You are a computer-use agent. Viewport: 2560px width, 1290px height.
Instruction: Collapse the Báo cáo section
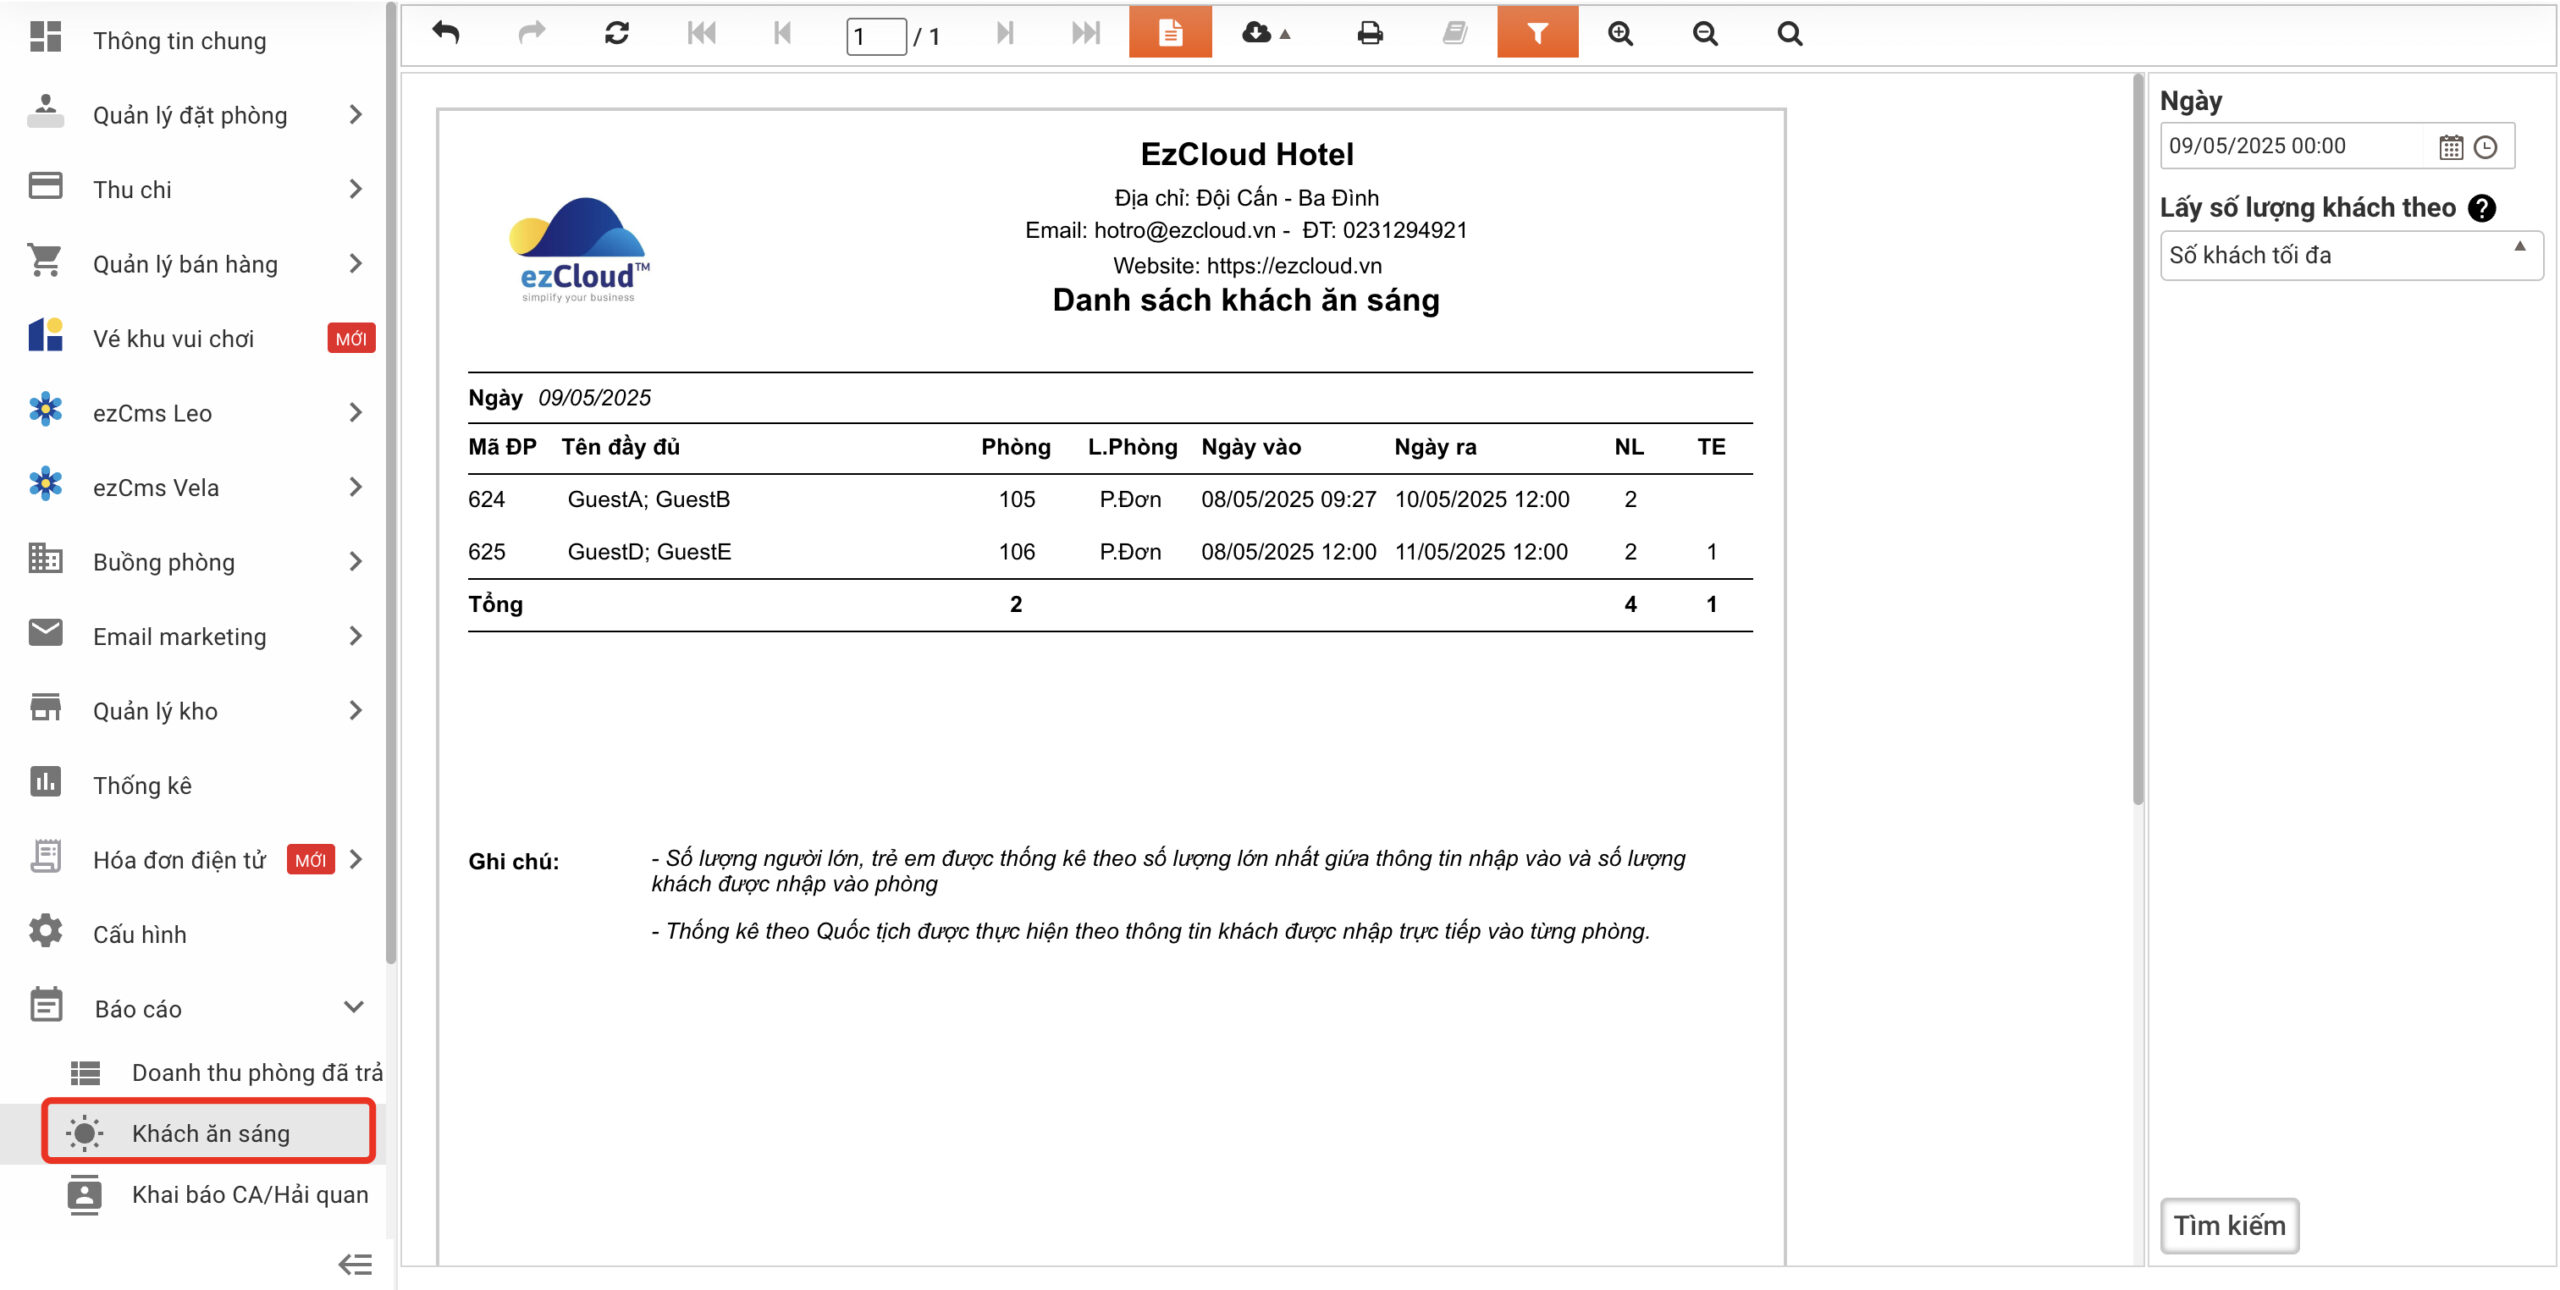click(x=353, y=1007)
